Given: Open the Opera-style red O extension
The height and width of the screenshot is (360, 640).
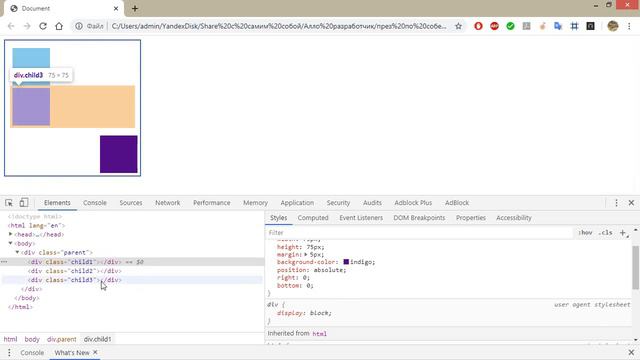Looking at the screenshot, I should 478,26.
